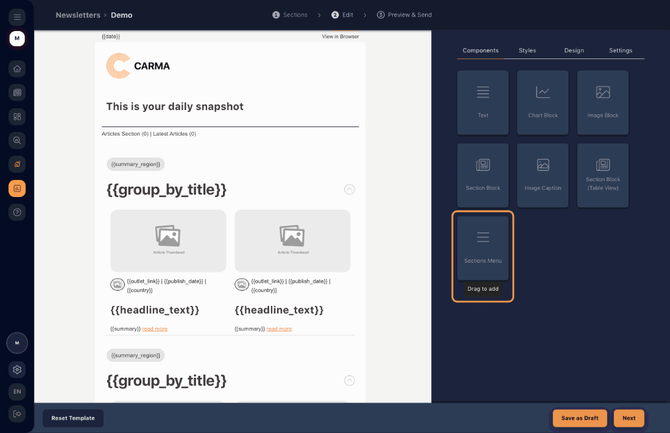Click the first {{summary_region}} tag

[135, 164]
